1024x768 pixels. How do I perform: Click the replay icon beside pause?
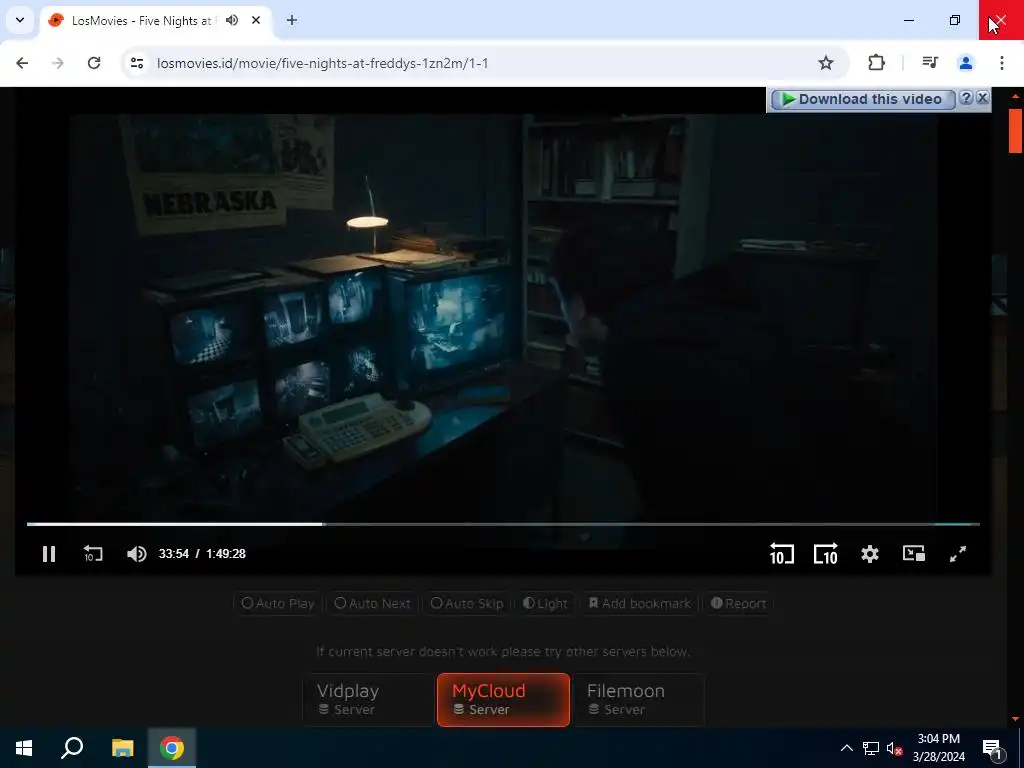point(93,554)
